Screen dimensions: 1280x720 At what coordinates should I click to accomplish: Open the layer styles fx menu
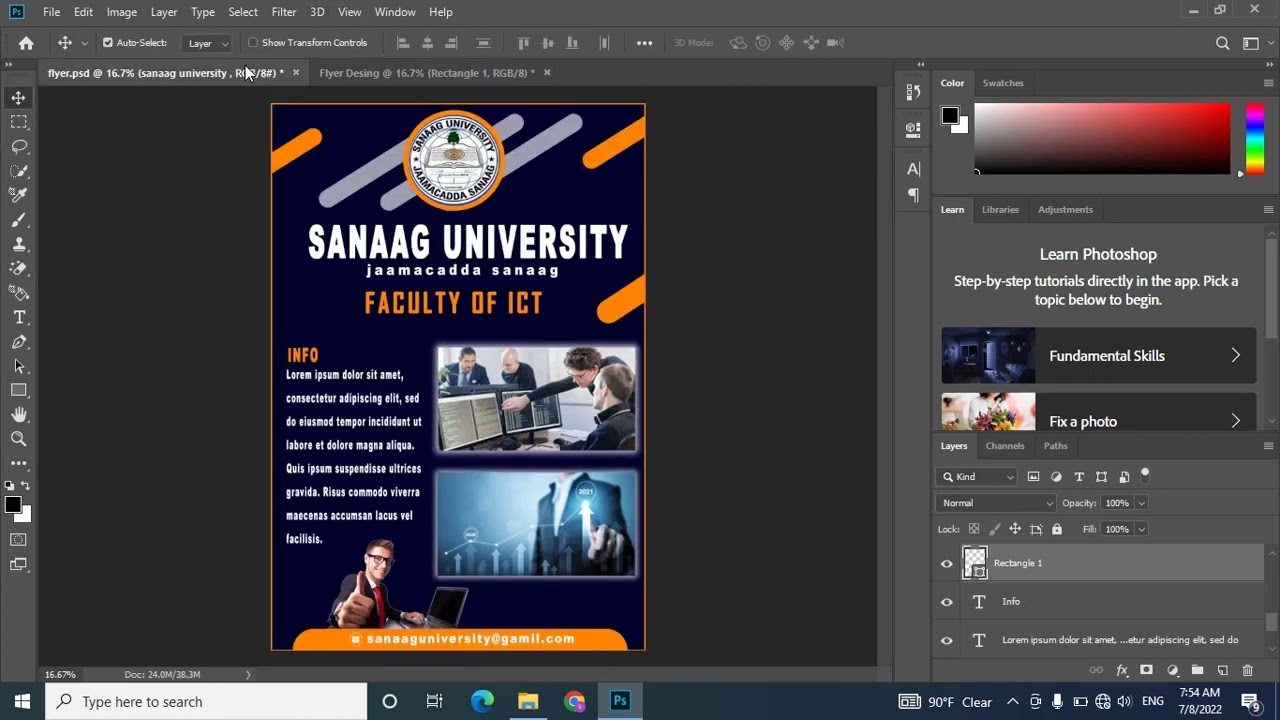tap(1121, 670)
